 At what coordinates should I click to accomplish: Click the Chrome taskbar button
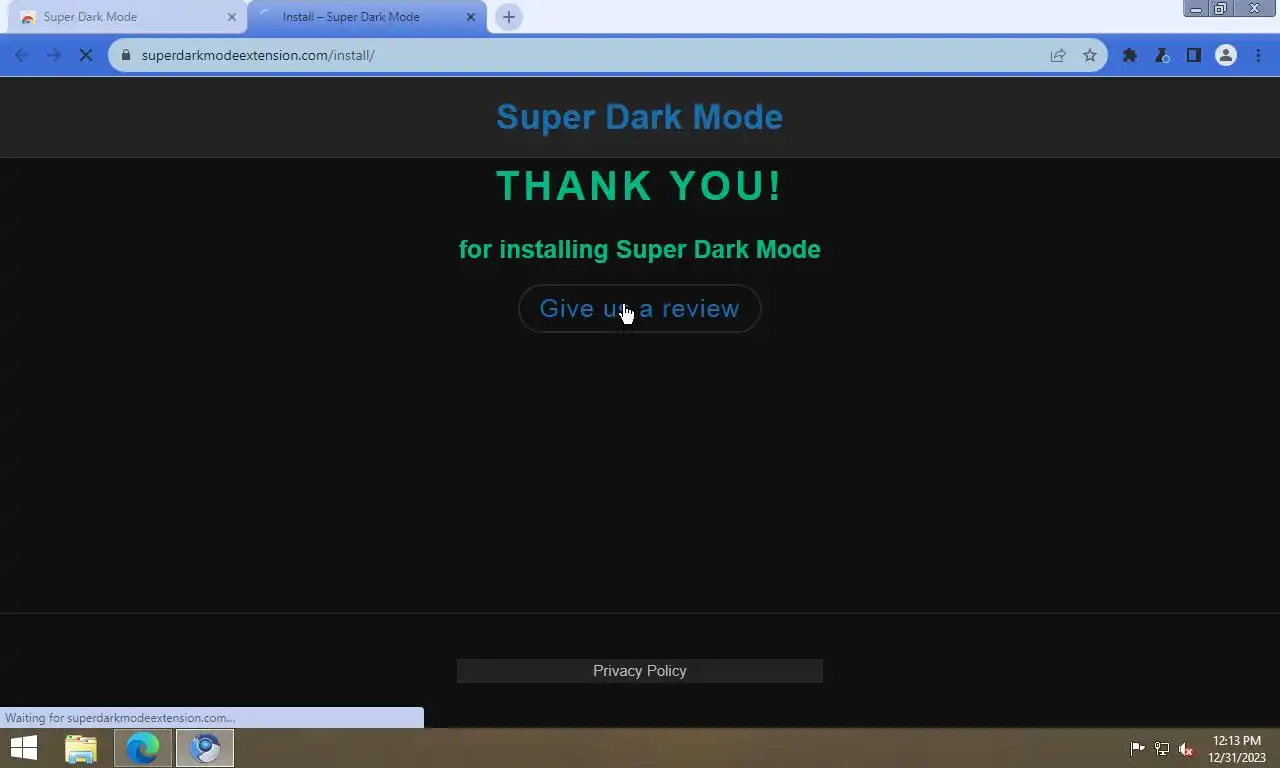click(x=205, y=748)
